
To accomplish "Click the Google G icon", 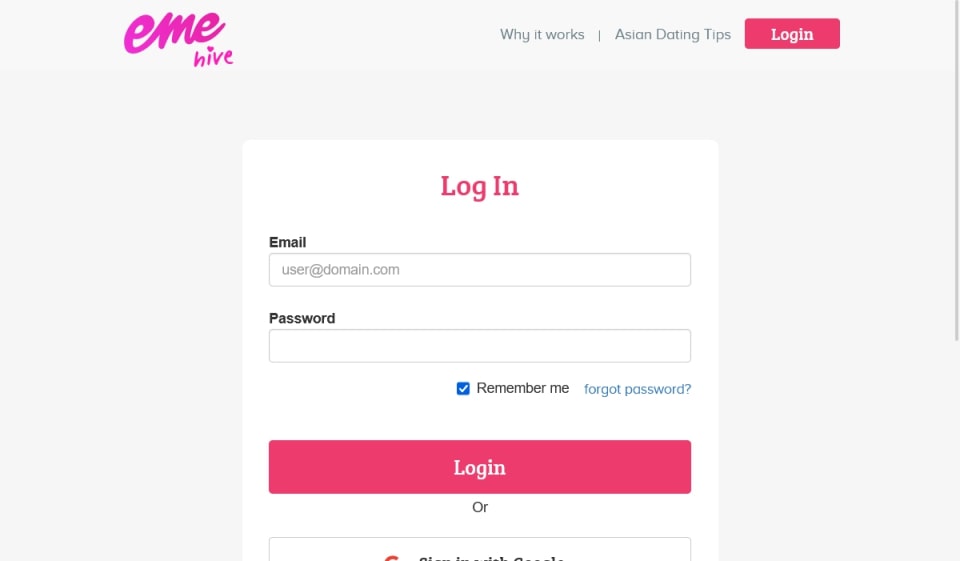I will coord(392,556).
